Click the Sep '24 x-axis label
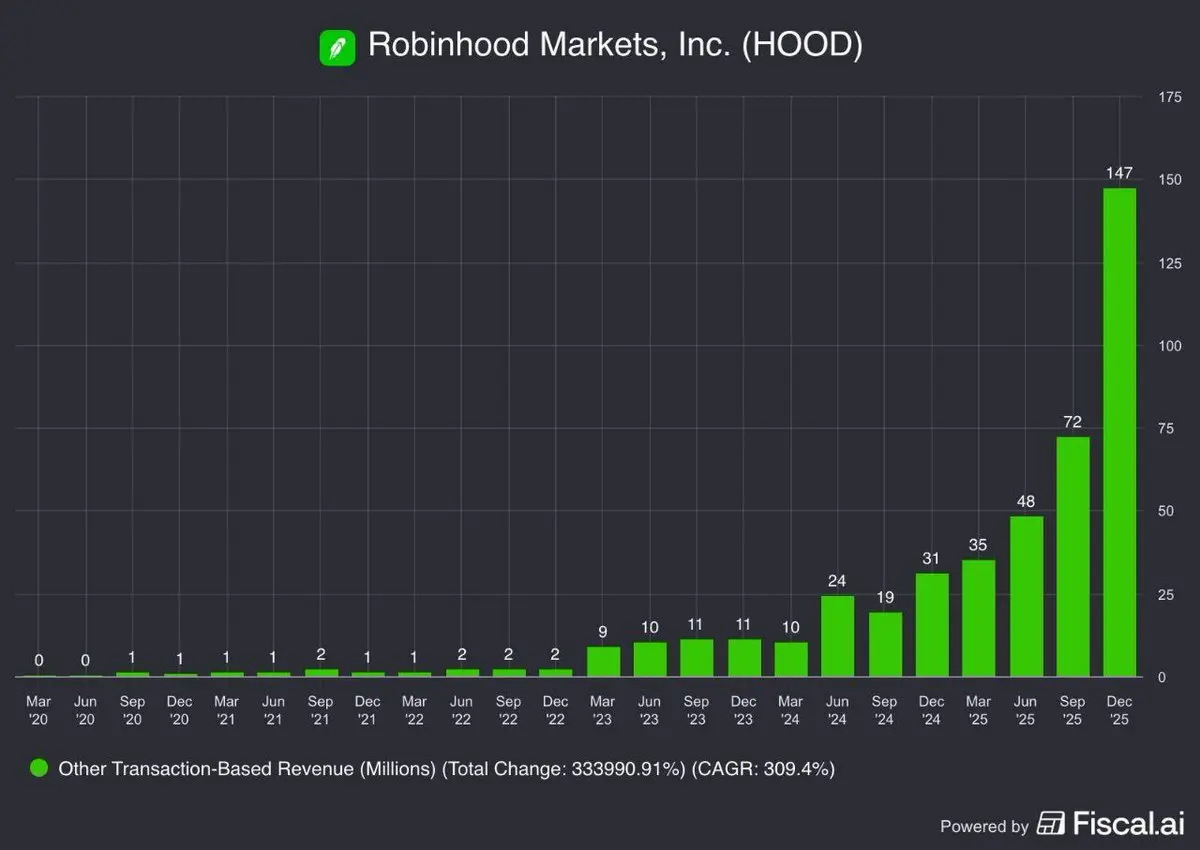The image size is (1200, 850). coord(885,710)
